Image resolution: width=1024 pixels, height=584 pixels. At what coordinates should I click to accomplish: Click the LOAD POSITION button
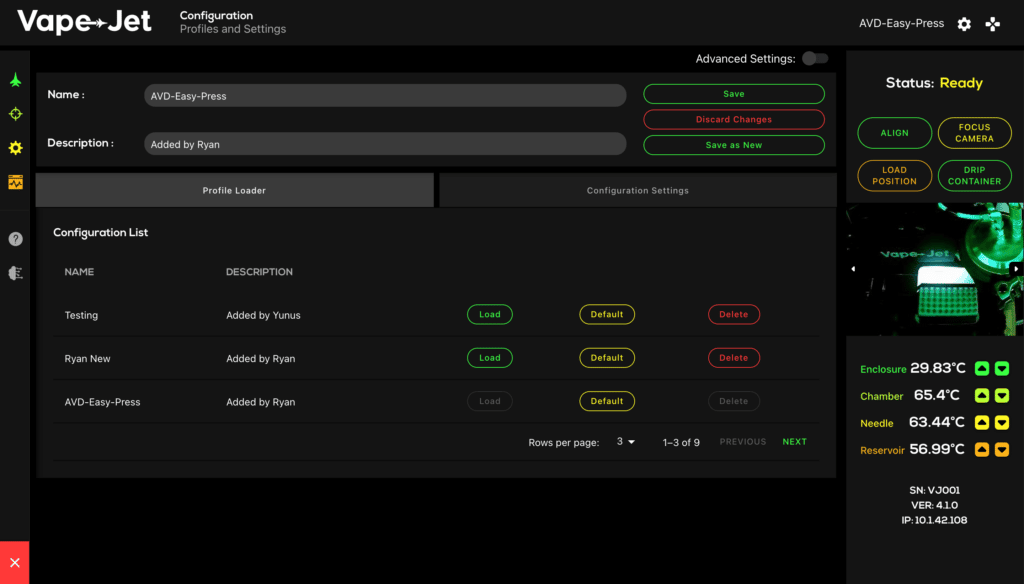click(895, 176)
